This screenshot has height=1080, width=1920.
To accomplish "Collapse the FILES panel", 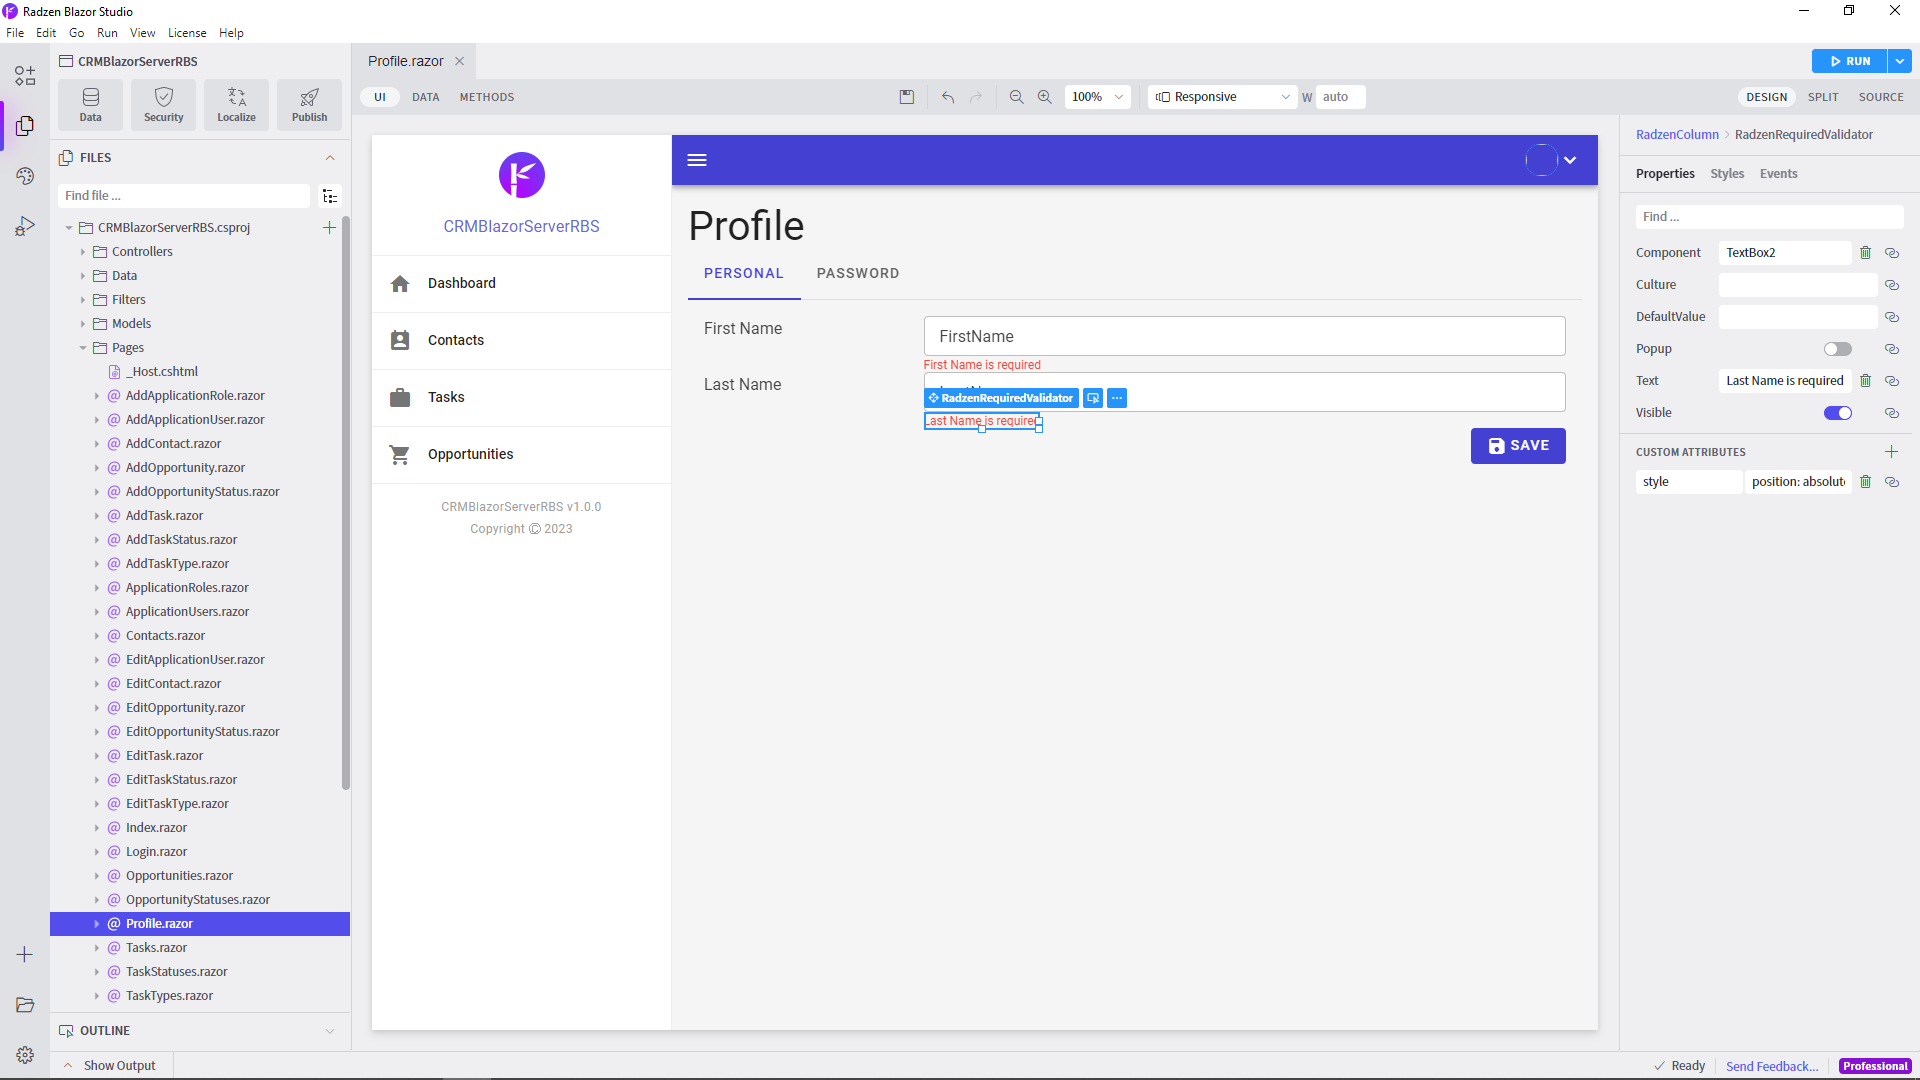I will click(330, 158).
